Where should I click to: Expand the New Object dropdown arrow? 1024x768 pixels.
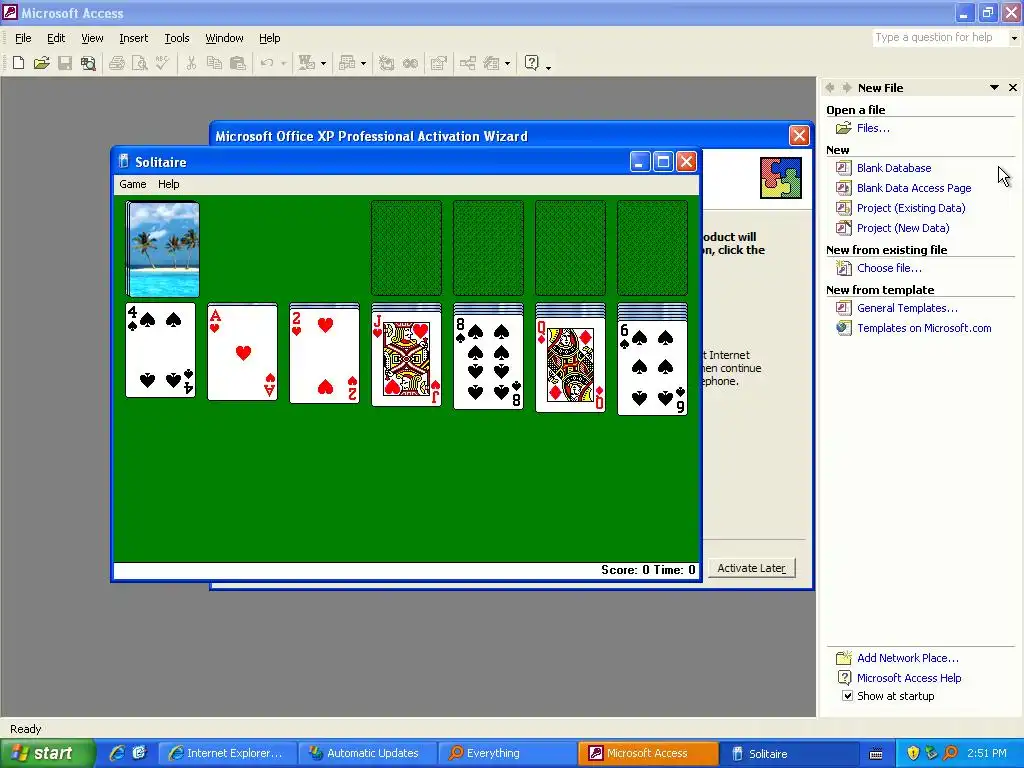[x=507, y=63]
